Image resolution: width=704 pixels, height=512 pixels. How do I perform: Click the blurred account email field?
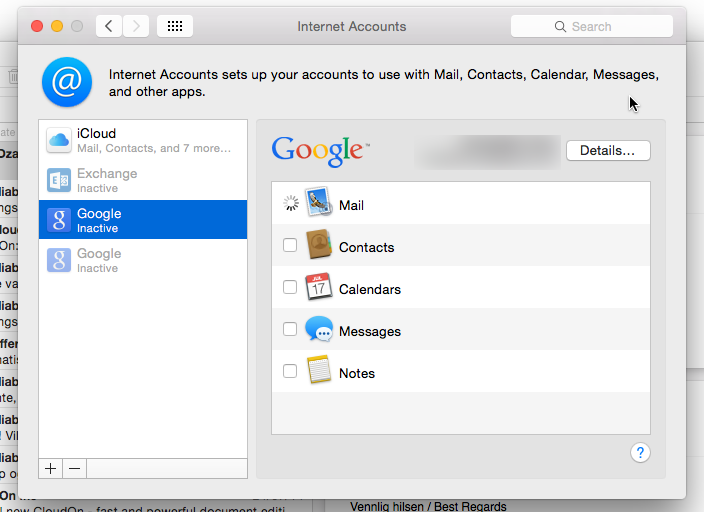488,152
